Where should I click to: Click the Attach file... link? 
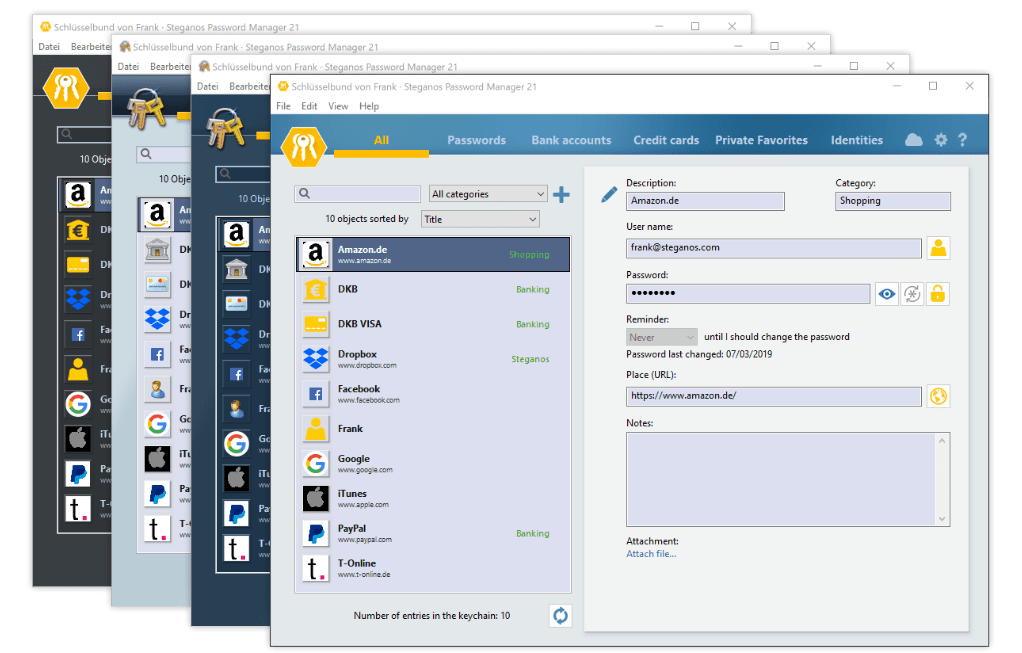click(651, 554)
